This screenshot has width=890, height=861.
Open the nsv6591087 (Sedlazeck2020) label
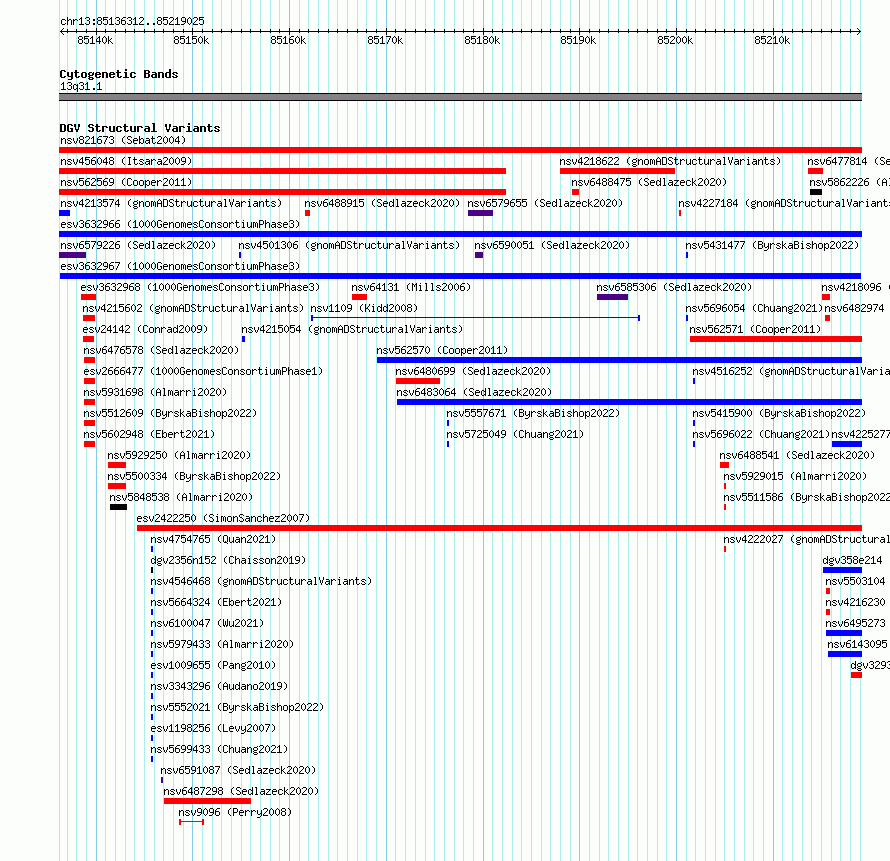click(x=238, y=770)
